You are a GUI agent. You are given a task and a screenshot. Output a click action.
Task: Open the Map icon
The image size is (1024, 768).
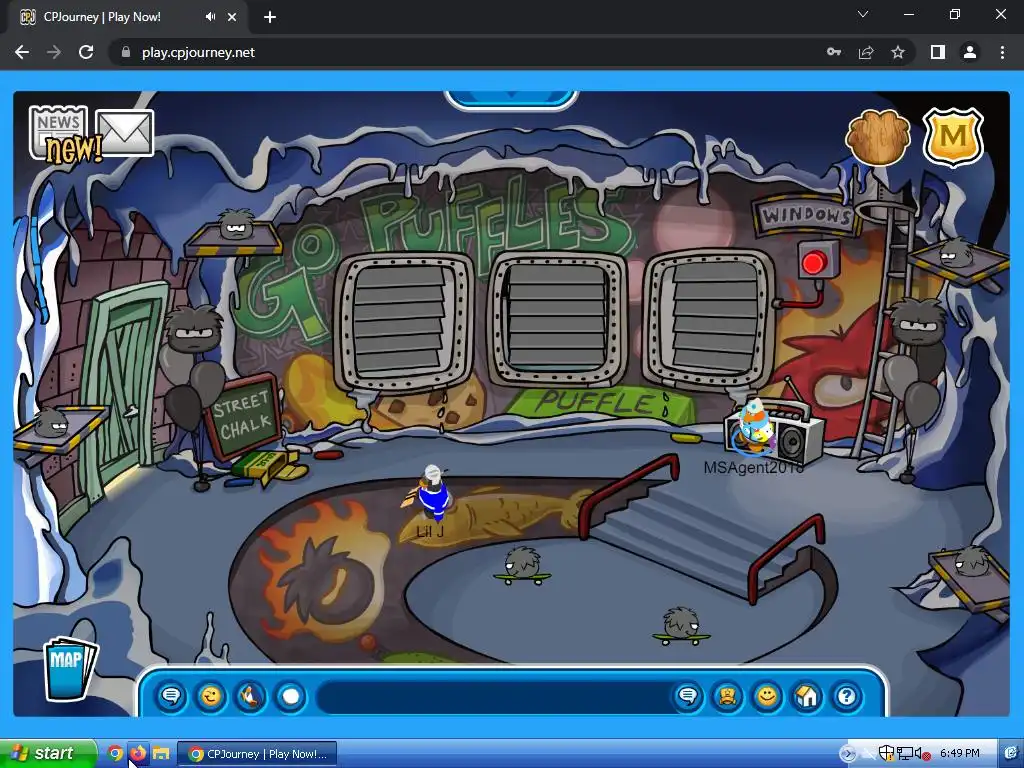69,669
